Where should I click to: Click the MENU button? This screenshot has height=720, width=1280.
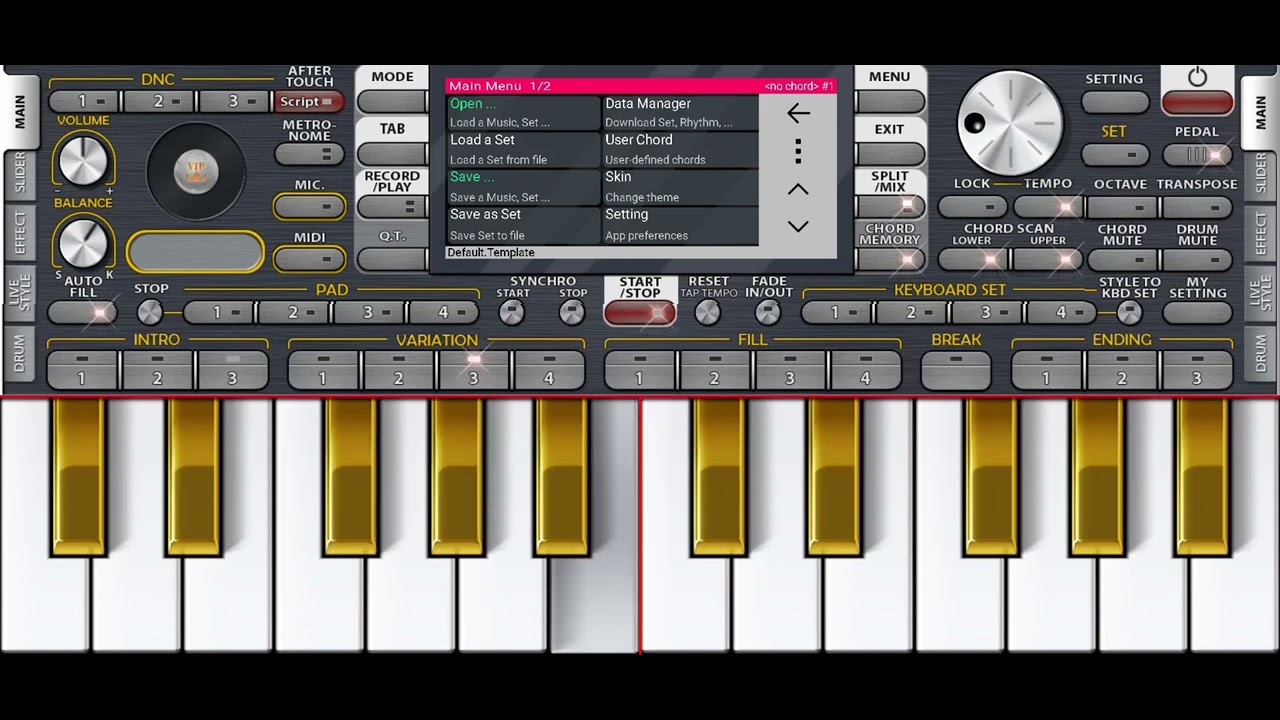pyautogui.click(x=889, y=101)
